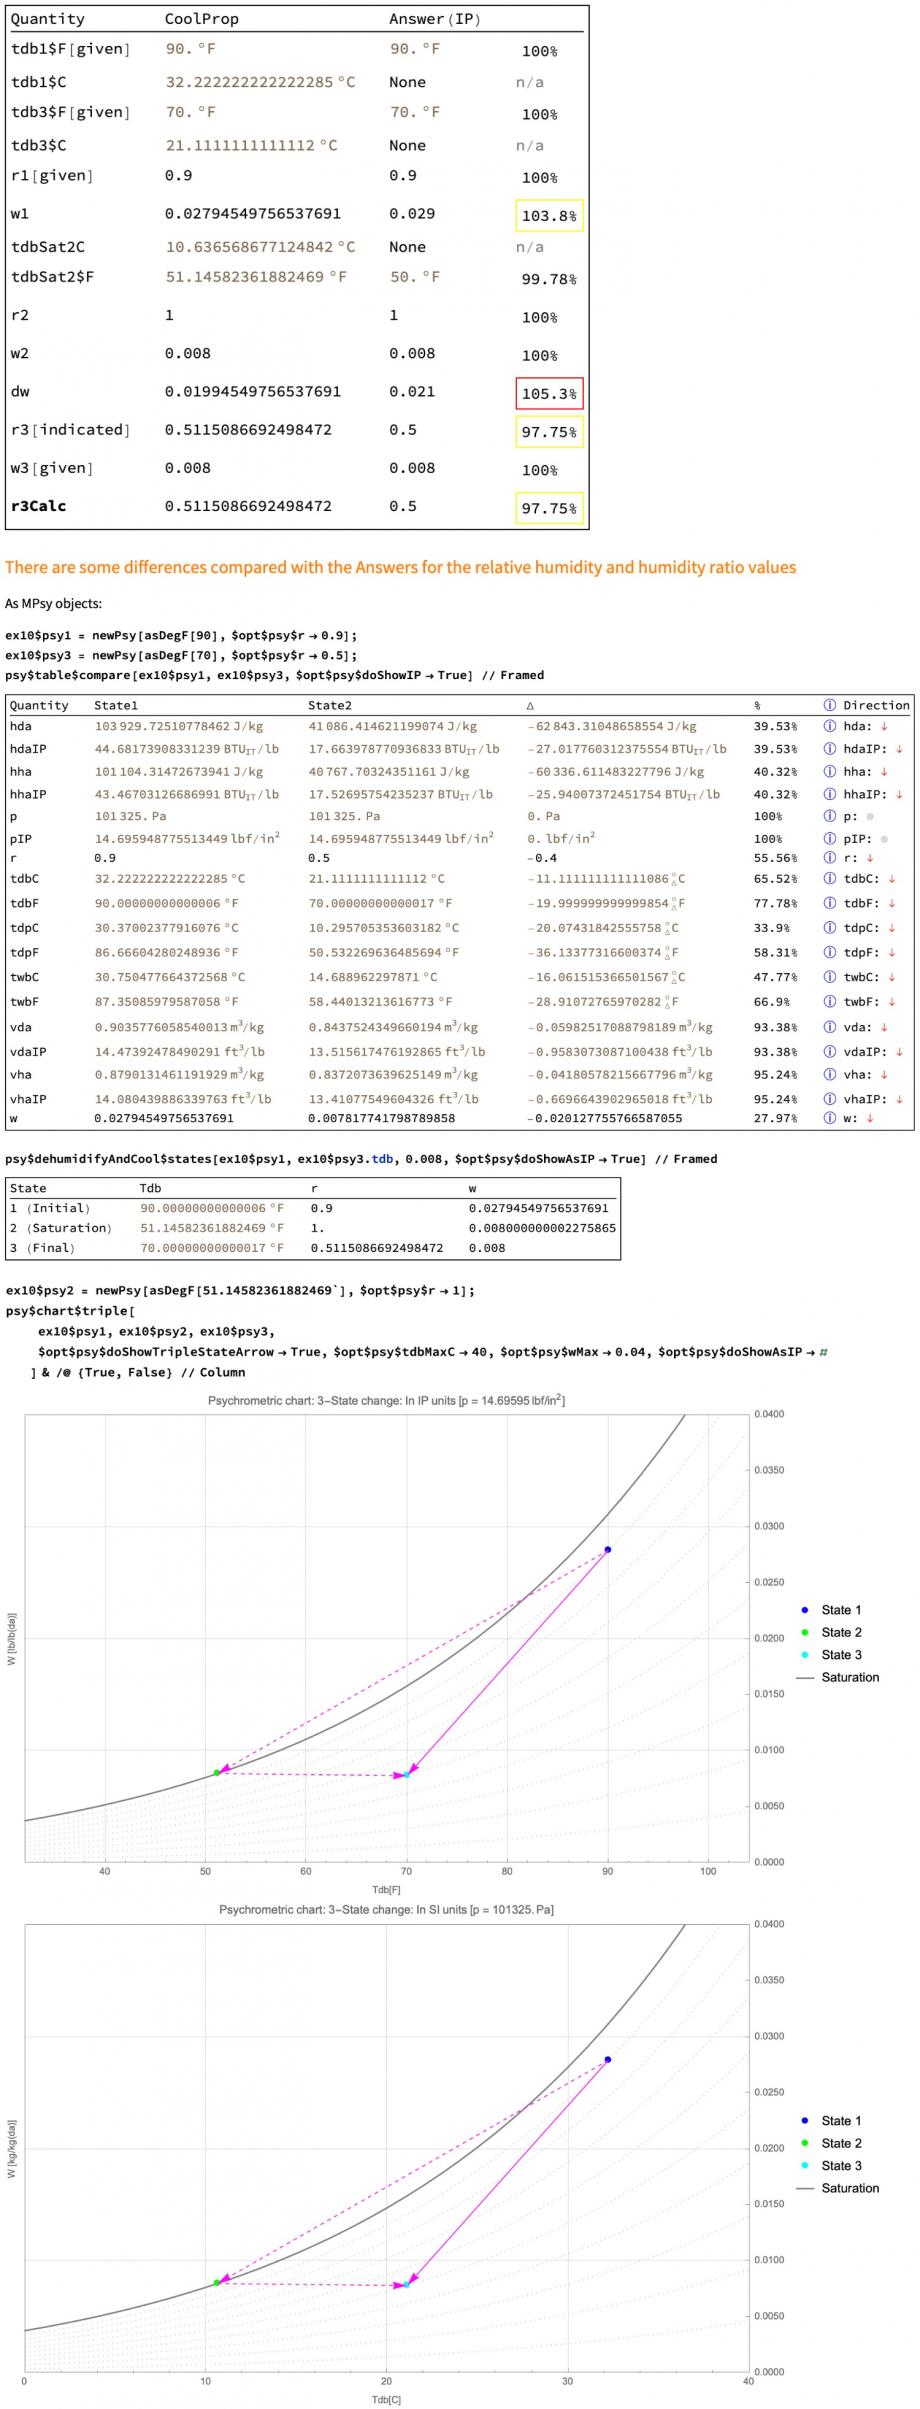Click the yellow-boxed 103.8% w1 value
Image resolution: width=920 pixels, height=2409 pixels.
pyautogui.click(x=549, y=215)
